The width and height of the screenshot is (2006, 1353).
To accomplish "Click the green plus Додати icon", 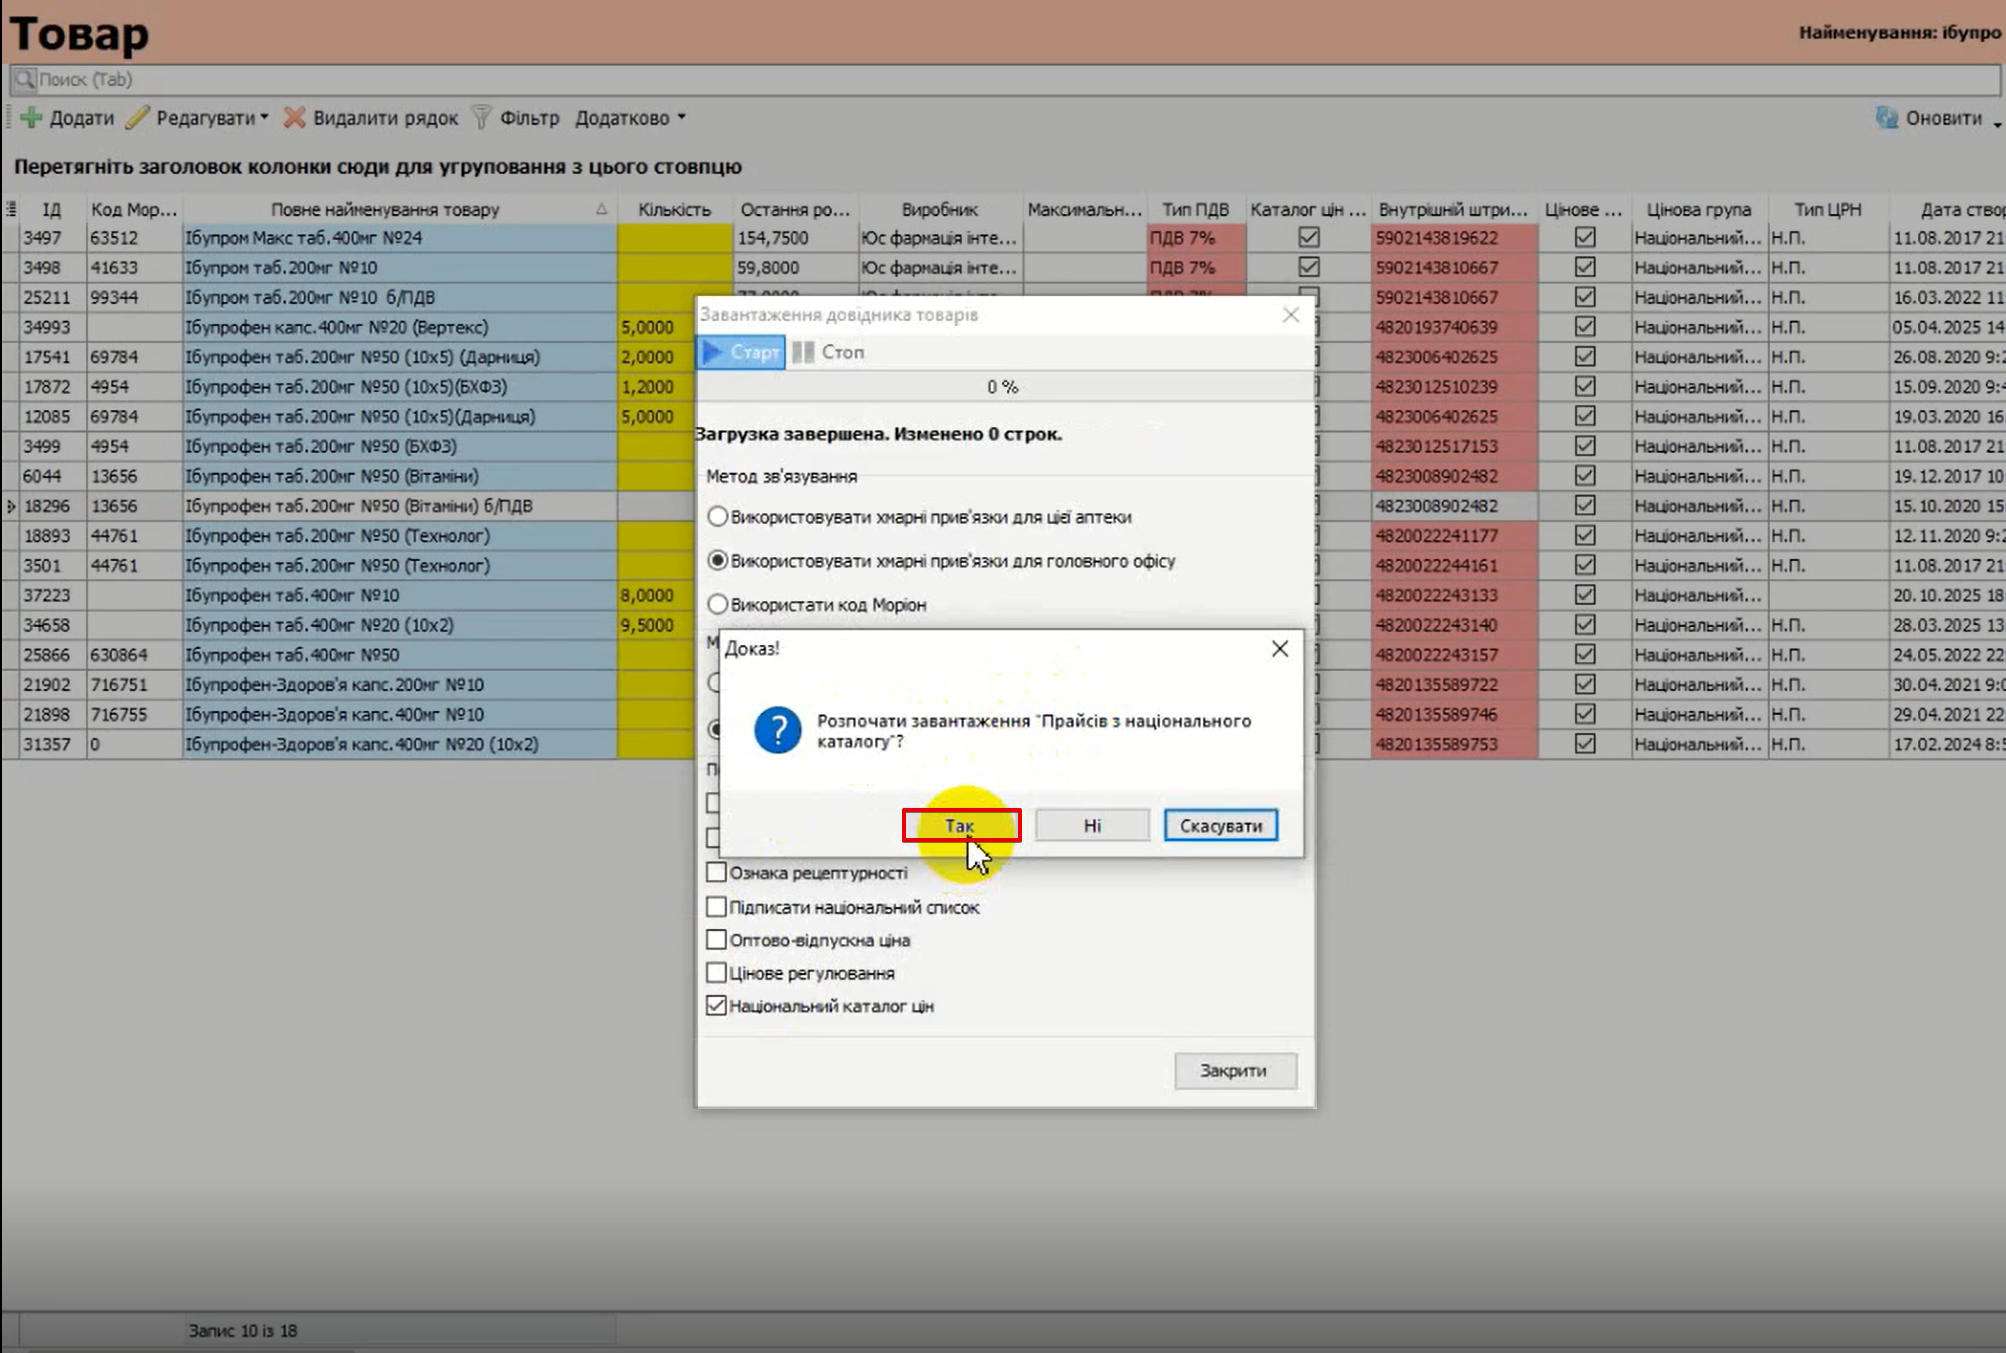I will tap(31, 118).
